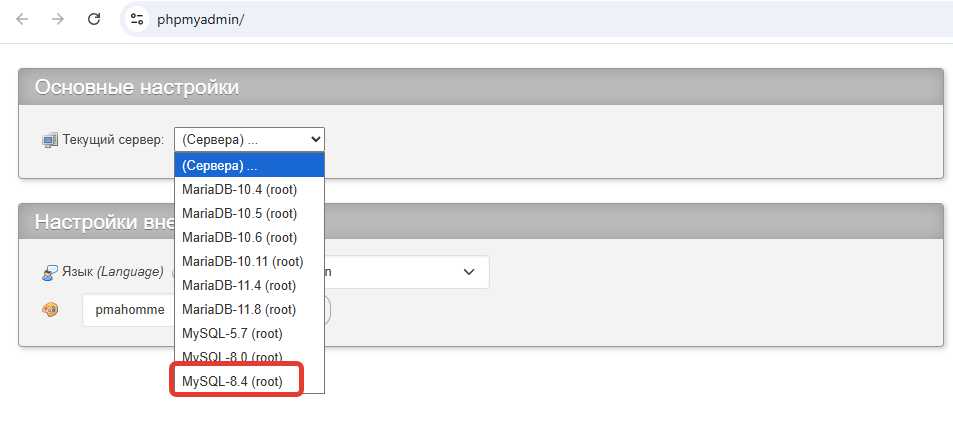Select MariaDB-10.6 (root) server

click(249, 238)
